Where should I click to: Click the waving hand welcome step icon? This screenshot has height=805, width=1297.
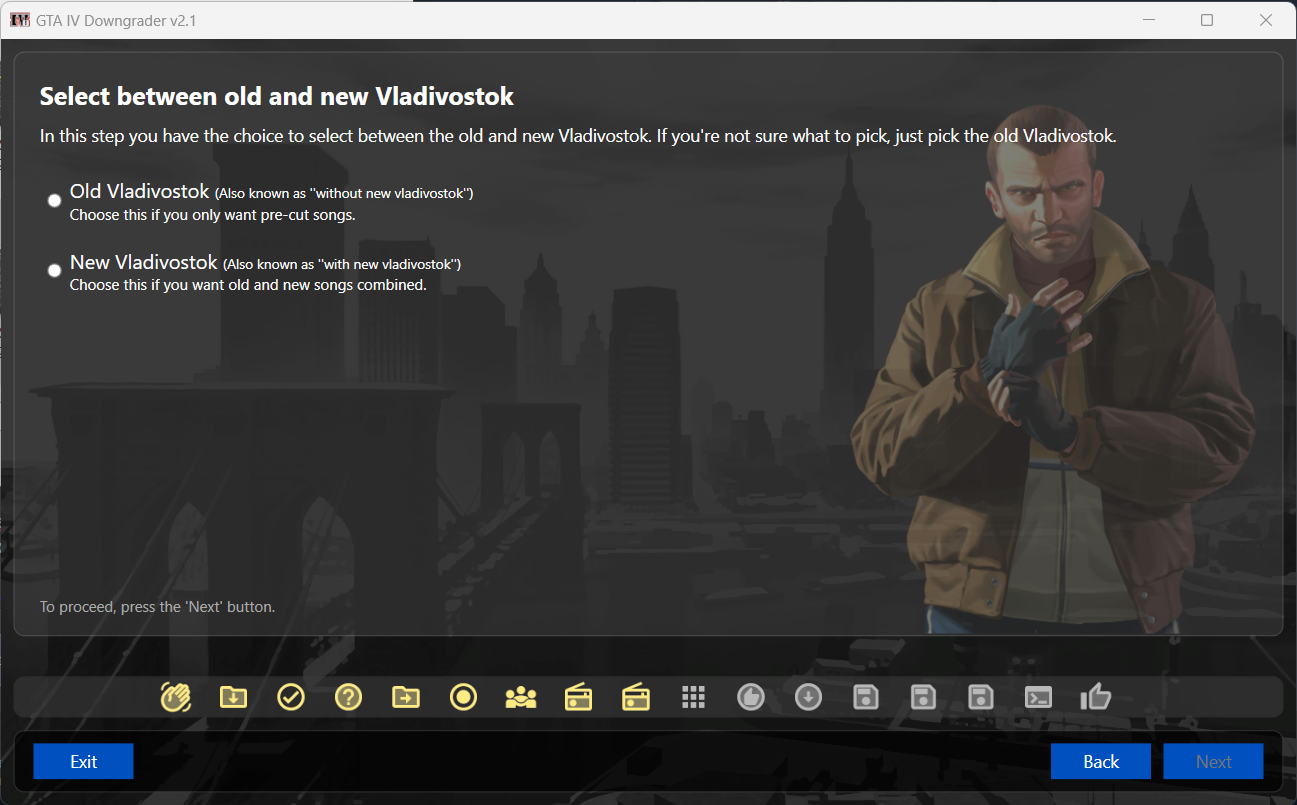pos(176,697)
